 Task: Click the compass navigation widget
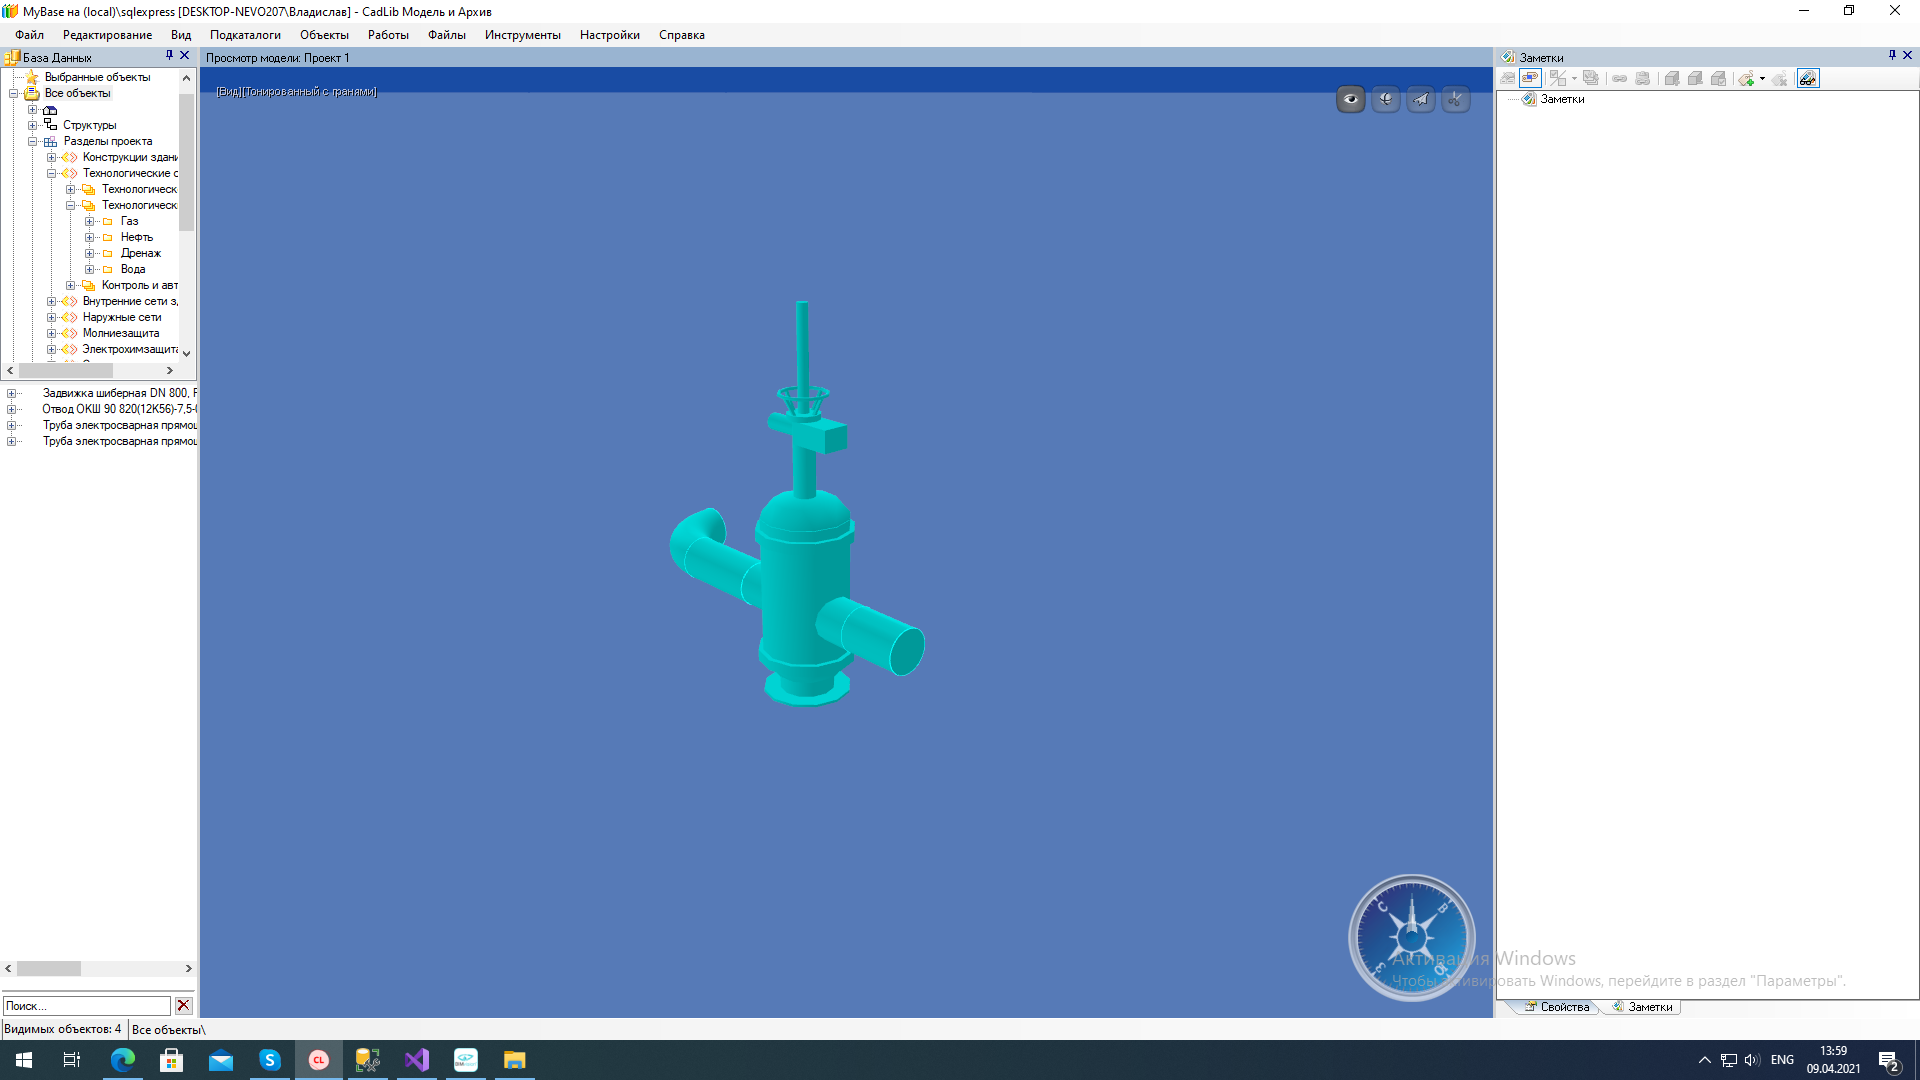tap(1411, 937)
